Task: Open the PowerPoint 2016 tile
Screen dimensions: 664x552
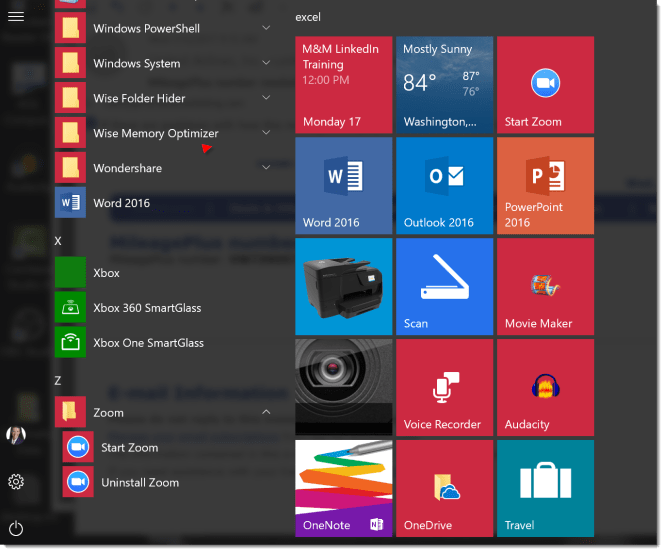Action: [x=545, y=185]
